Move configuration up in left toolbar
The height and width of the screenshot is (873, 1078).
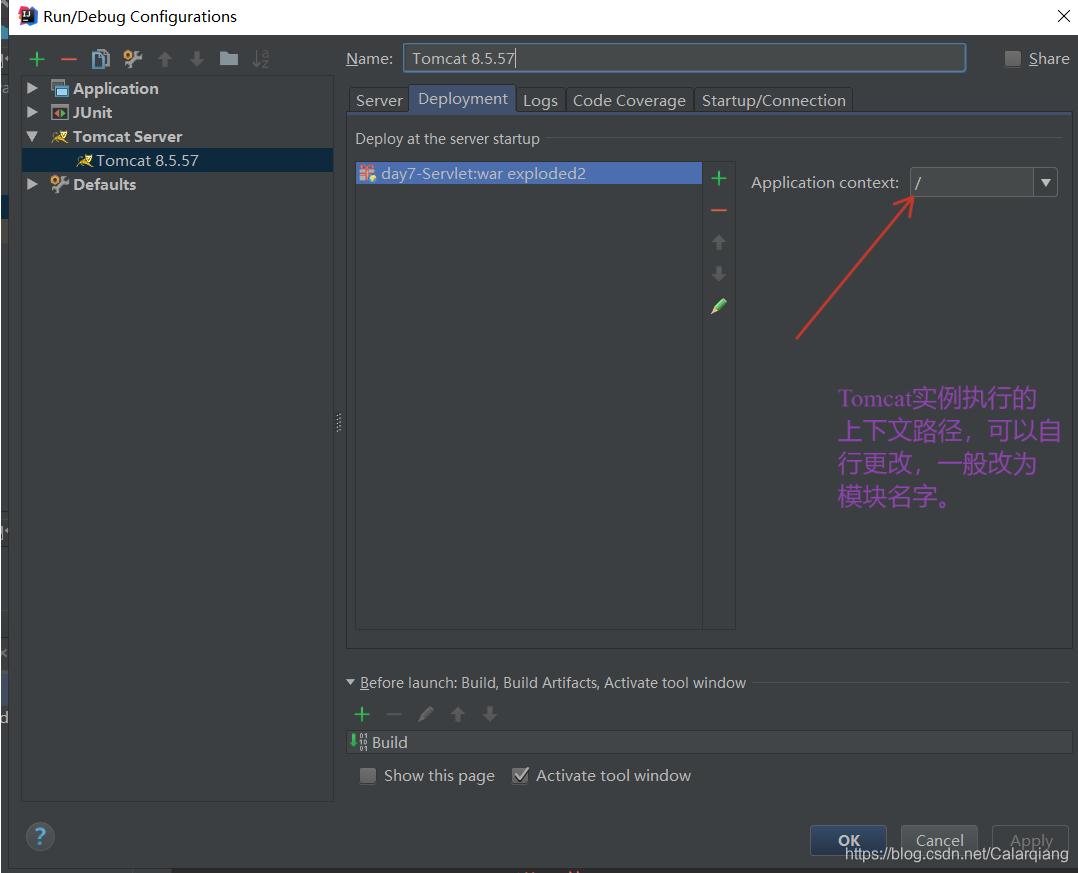coord(165,59)
